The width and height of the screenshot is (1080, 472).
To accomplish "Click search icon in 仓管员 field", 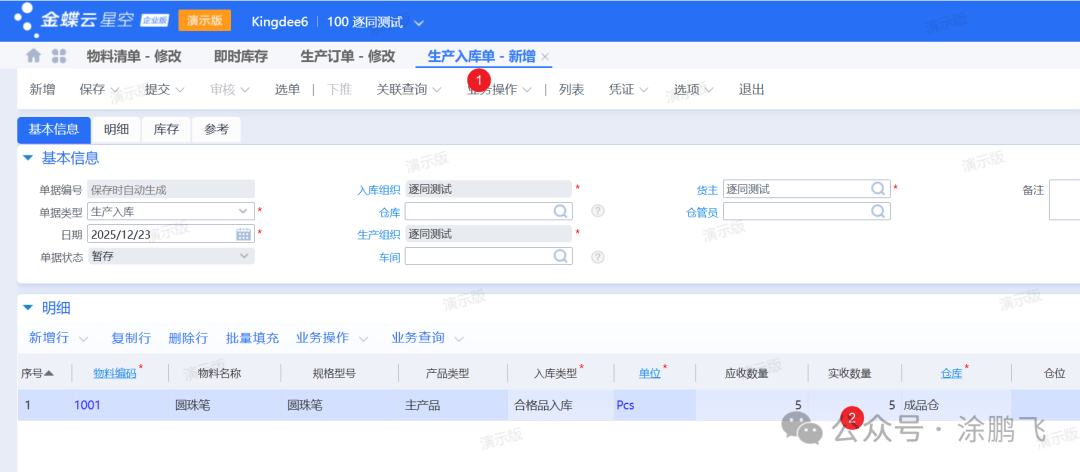I will point(878,211).
